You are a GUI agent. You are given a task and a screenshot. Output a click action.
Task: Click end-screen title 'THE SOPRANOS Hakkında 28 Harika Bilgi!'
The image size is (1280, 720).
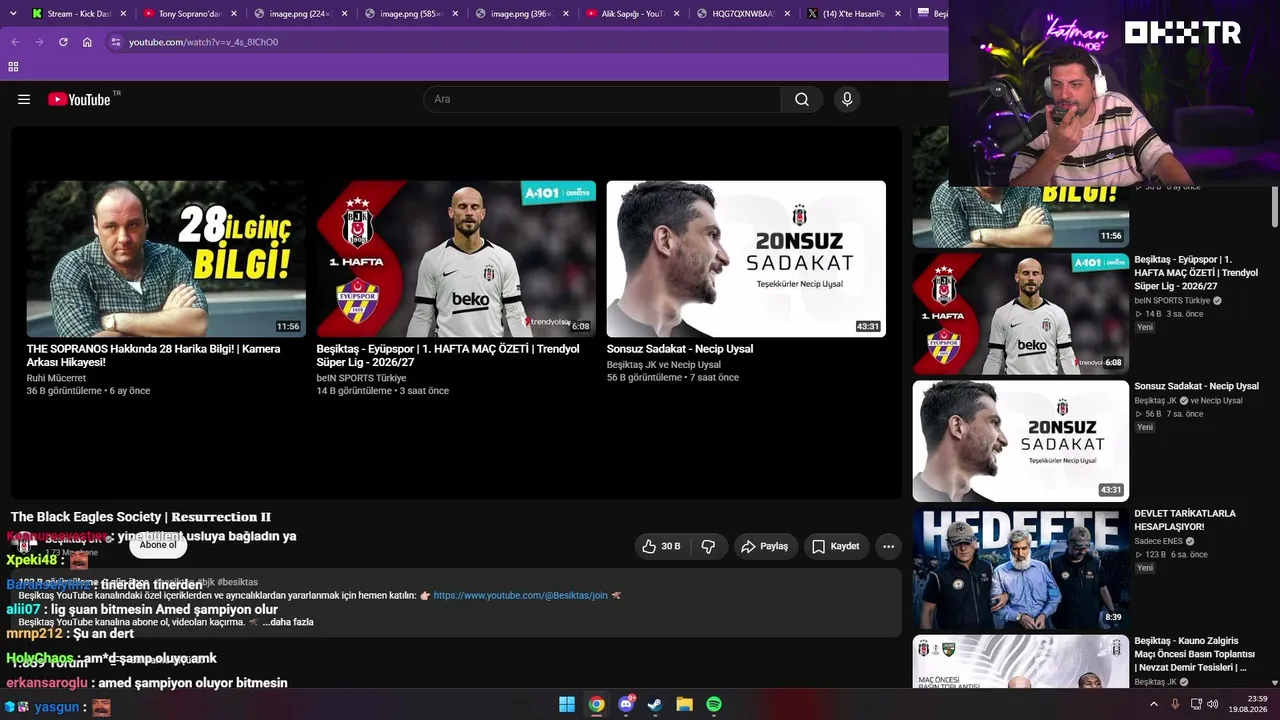[153, 355]
